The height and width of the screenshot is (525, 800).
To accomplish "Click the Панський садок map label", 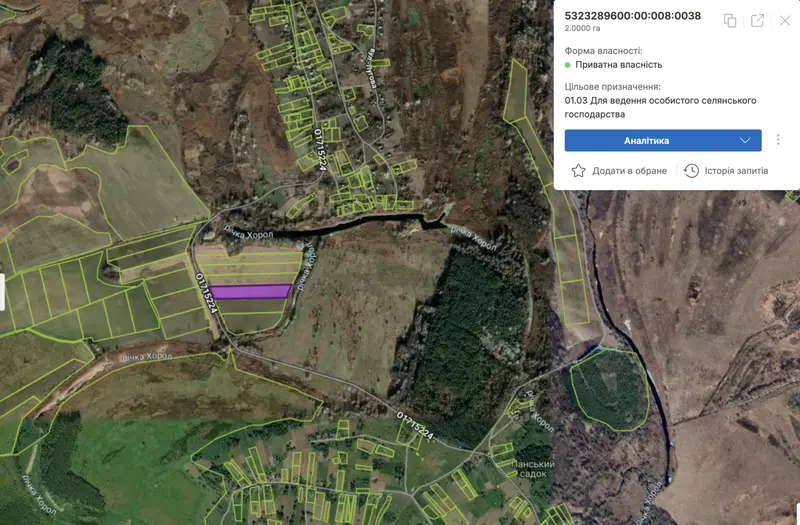I will (x=533, y=469).
